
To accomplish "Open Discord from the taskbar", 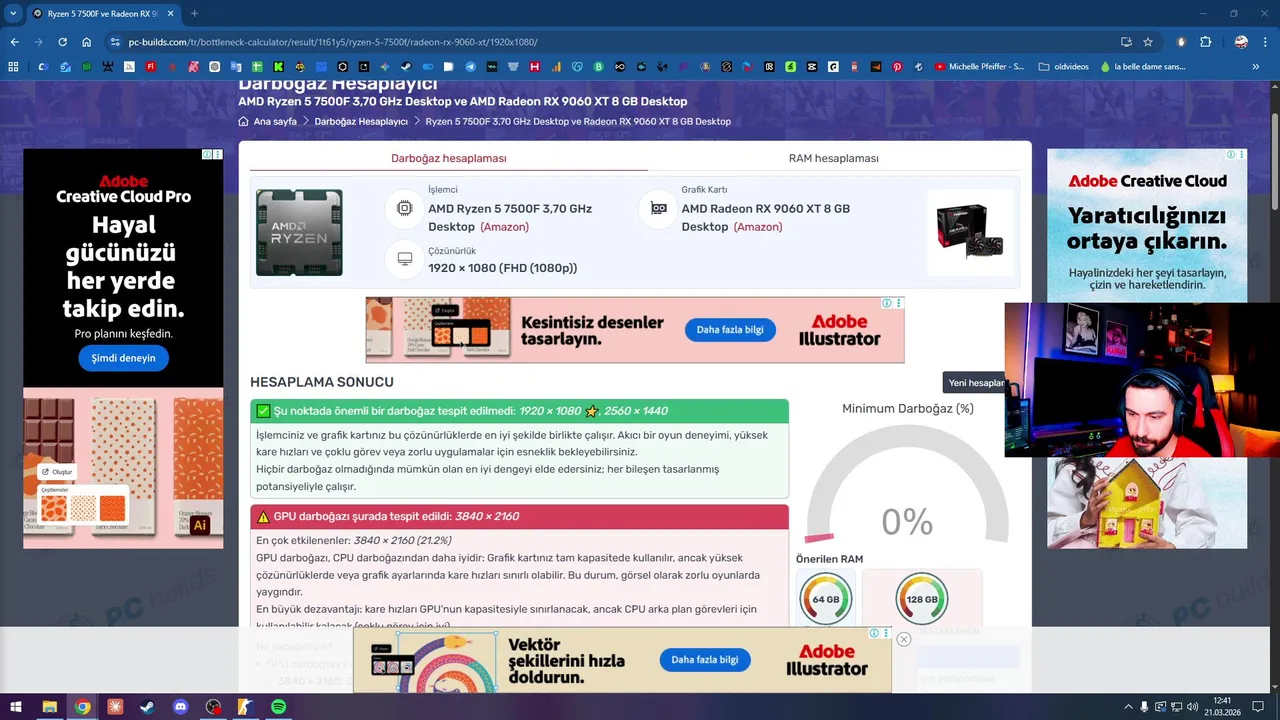I will 180,707.
